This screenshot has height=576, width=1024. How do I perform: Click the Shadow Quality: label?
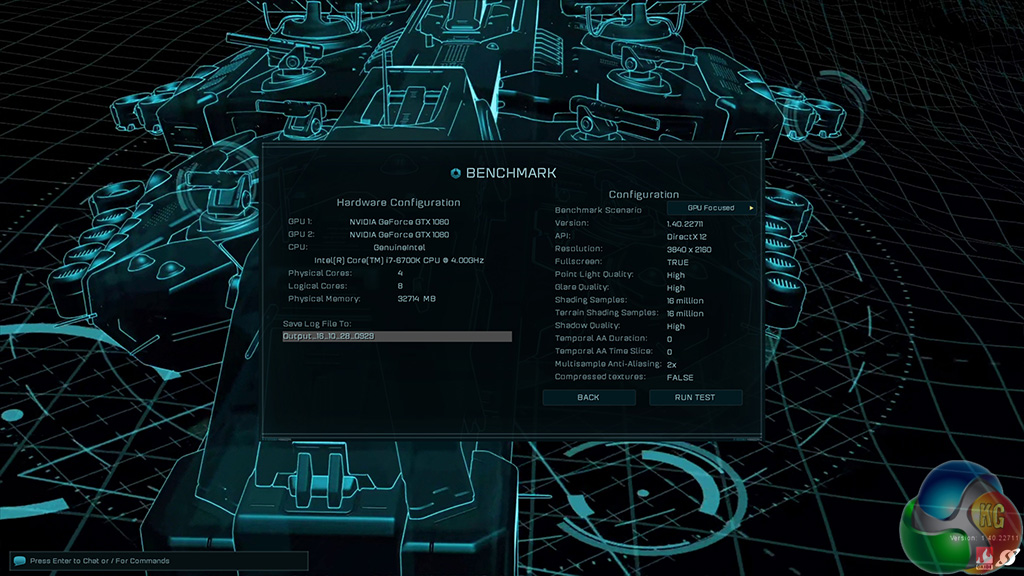[587, 325]
